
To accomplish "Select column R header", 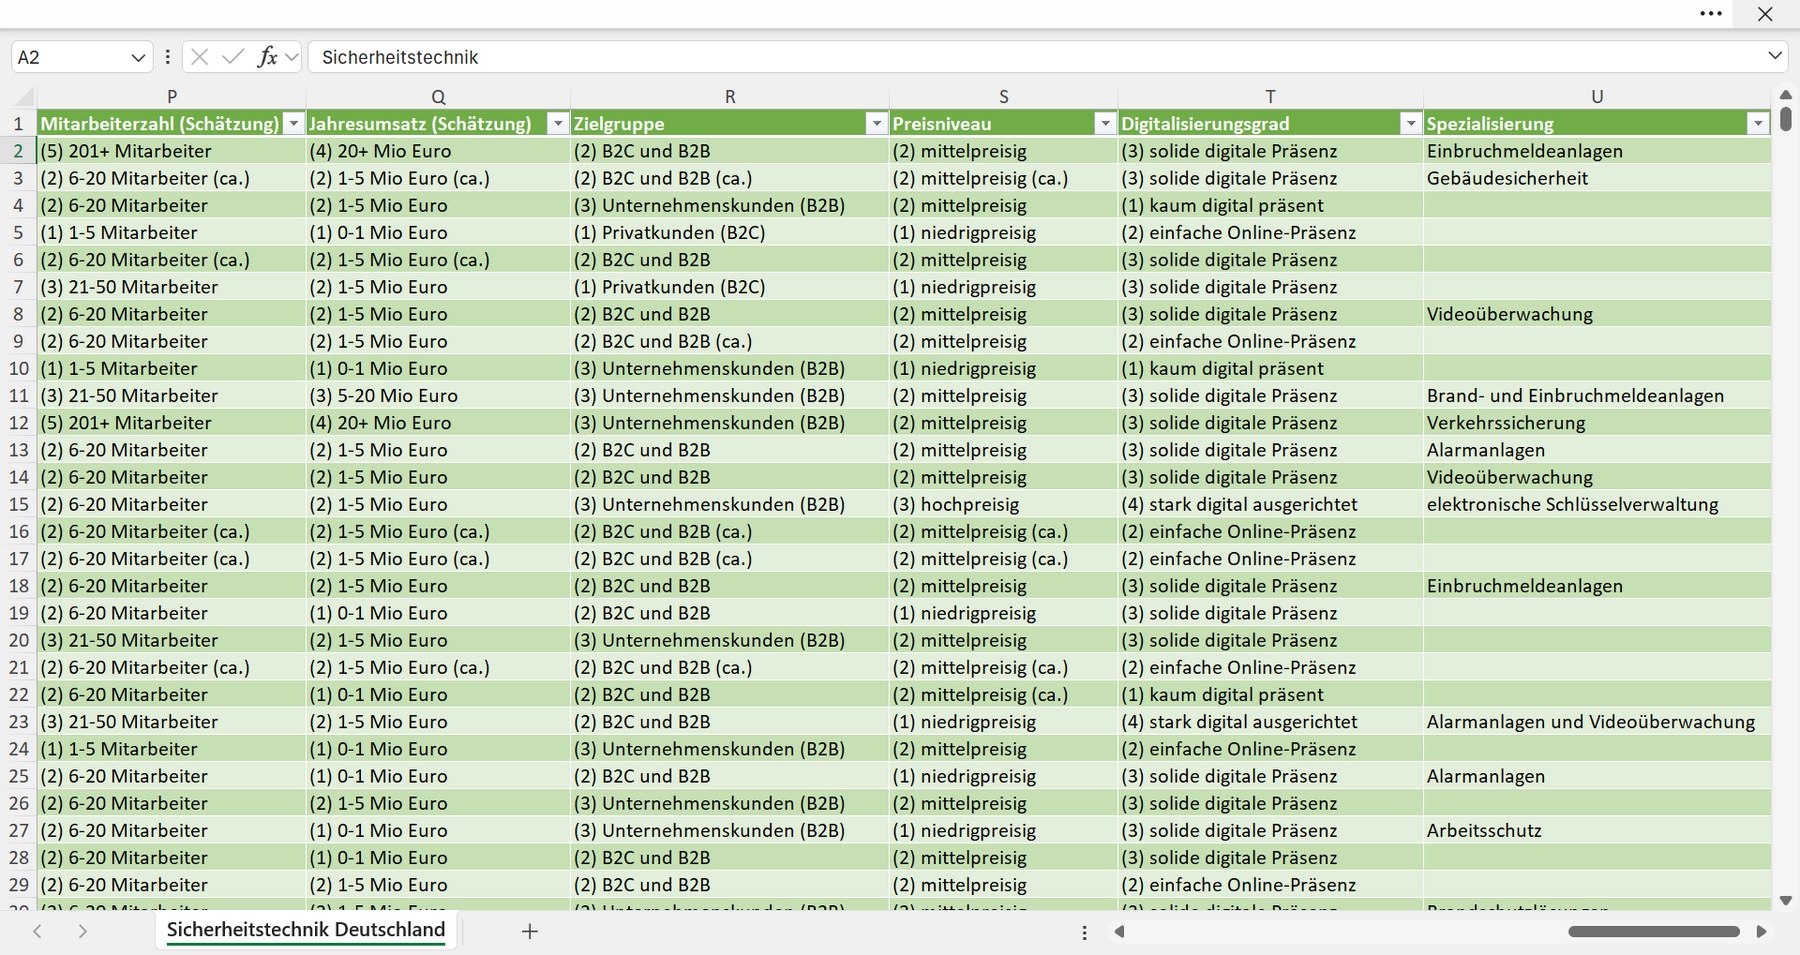I will click(730, 97).
